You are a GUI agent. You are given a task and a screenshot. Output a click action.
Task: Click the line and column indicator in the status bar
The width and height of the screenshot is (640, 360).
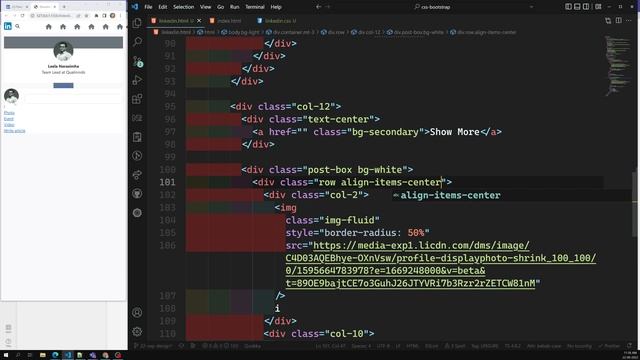pyautogui.click(x=331, y=346)
